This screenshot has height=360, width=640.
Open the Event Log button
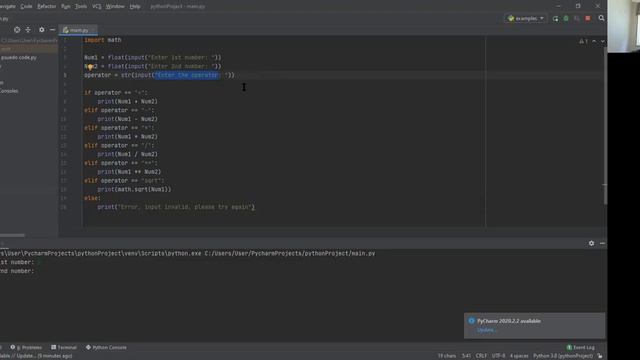[580, 347]
